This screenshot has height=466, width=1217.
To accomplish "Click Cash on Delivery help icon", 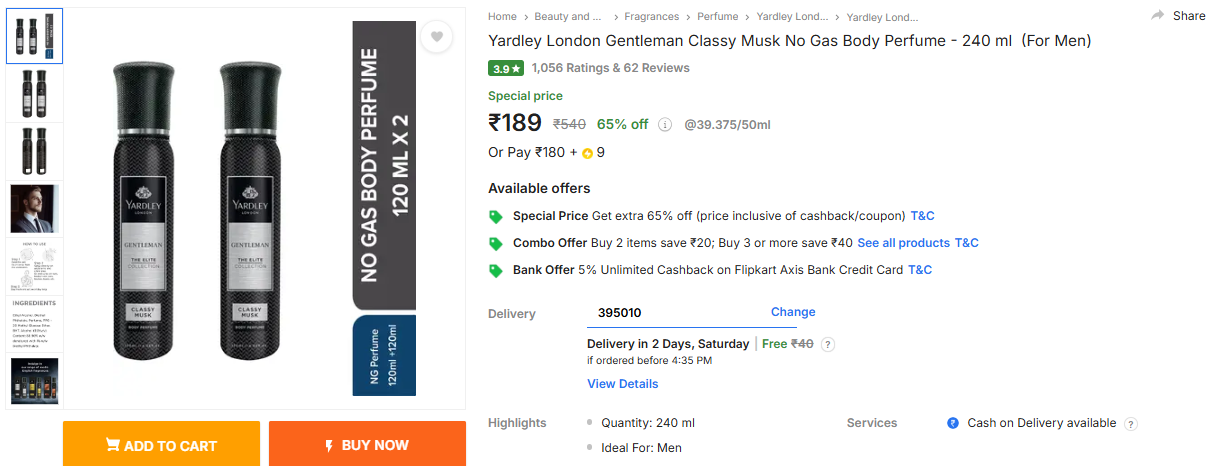I will click(x=1131, y=424).
